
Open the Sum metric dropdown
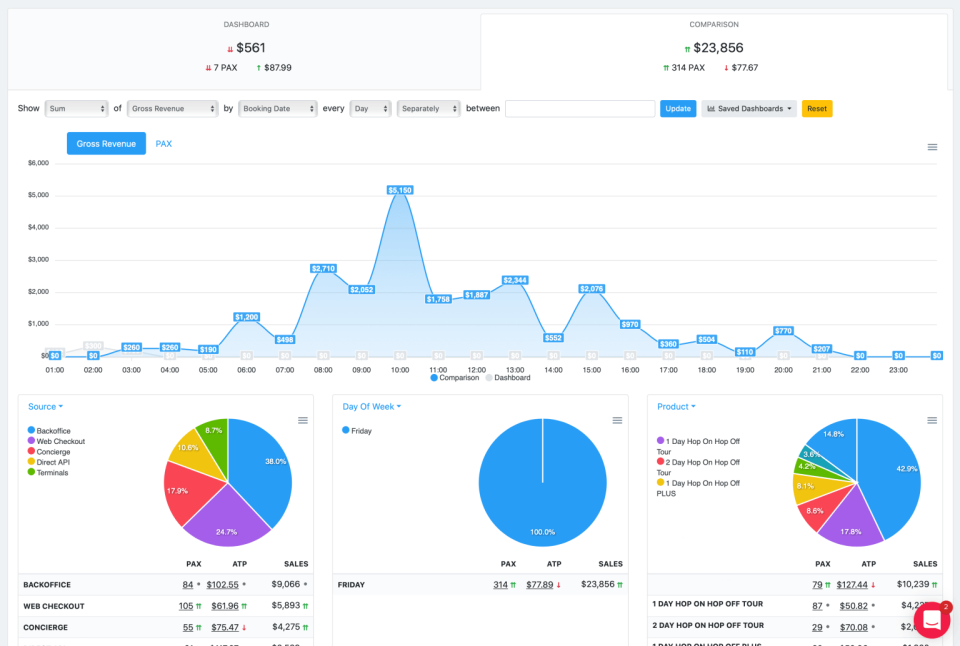pyautogui.click(x=75, y=108)
